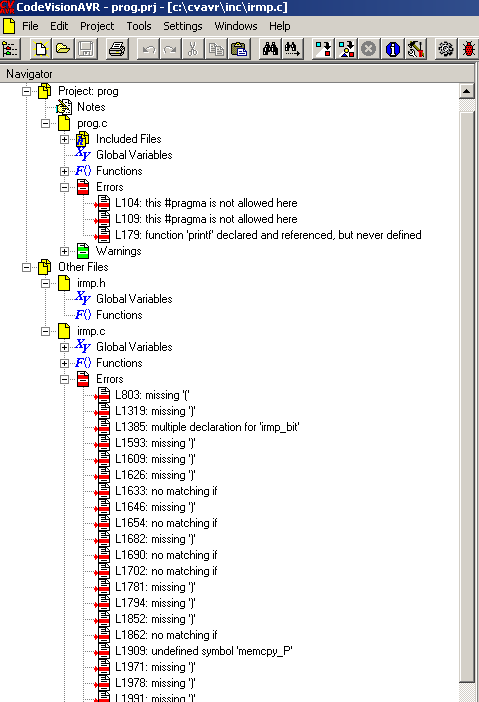Select Global Variables under prog.c

[x=134, y=155]
